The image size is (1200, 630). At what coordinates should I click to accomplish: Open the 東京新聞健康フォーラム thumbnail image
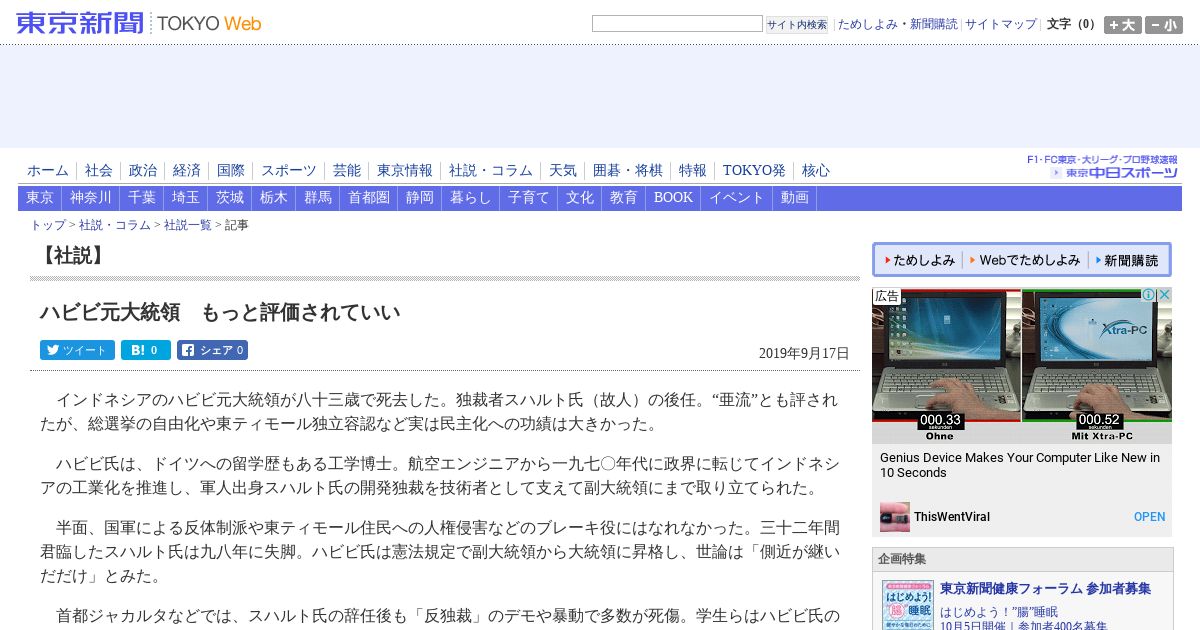click(x=908, y=605)
